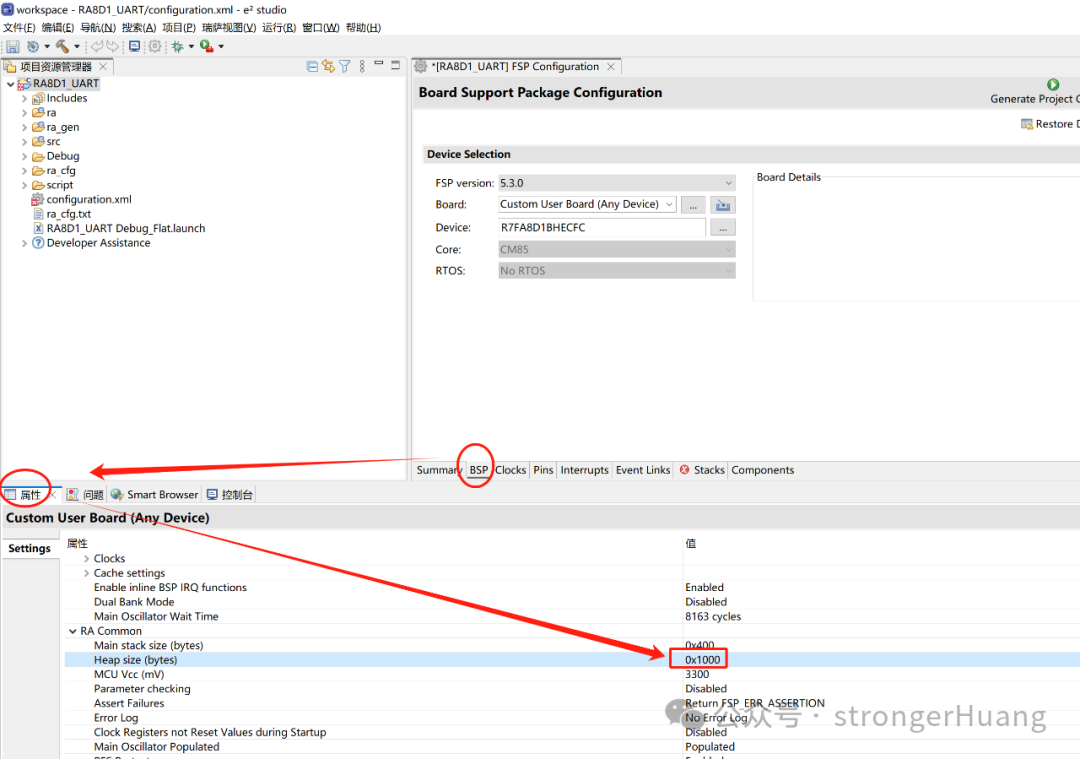
Task: Click the Run with toolbox icon
Action: coord(206,46)
